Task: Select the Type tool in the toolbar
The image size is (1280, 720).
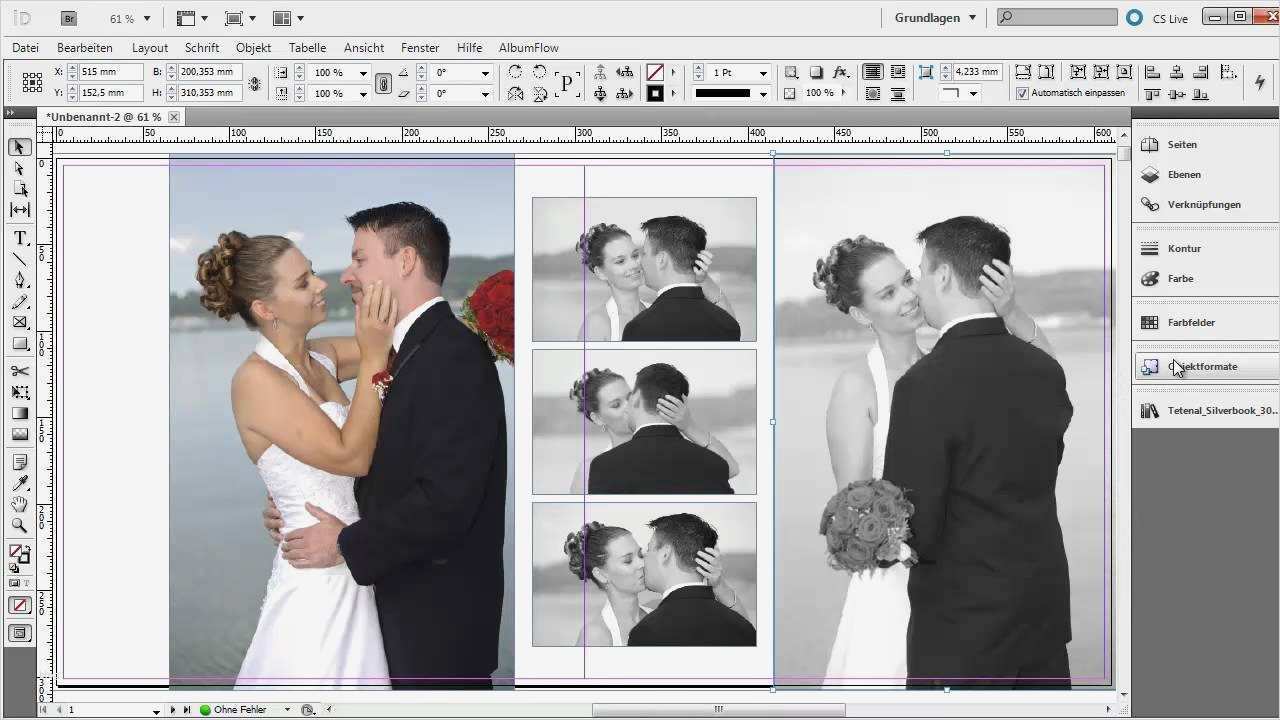Action: (20, 237)
